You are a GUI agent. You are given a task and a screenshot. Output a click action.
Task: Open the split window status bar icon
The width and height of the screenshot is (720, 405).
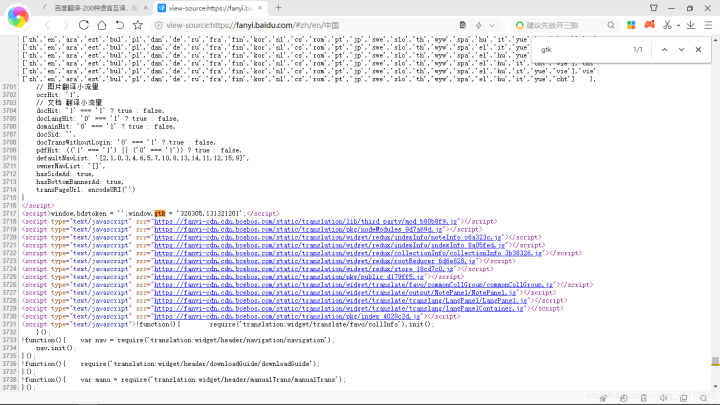684,398
